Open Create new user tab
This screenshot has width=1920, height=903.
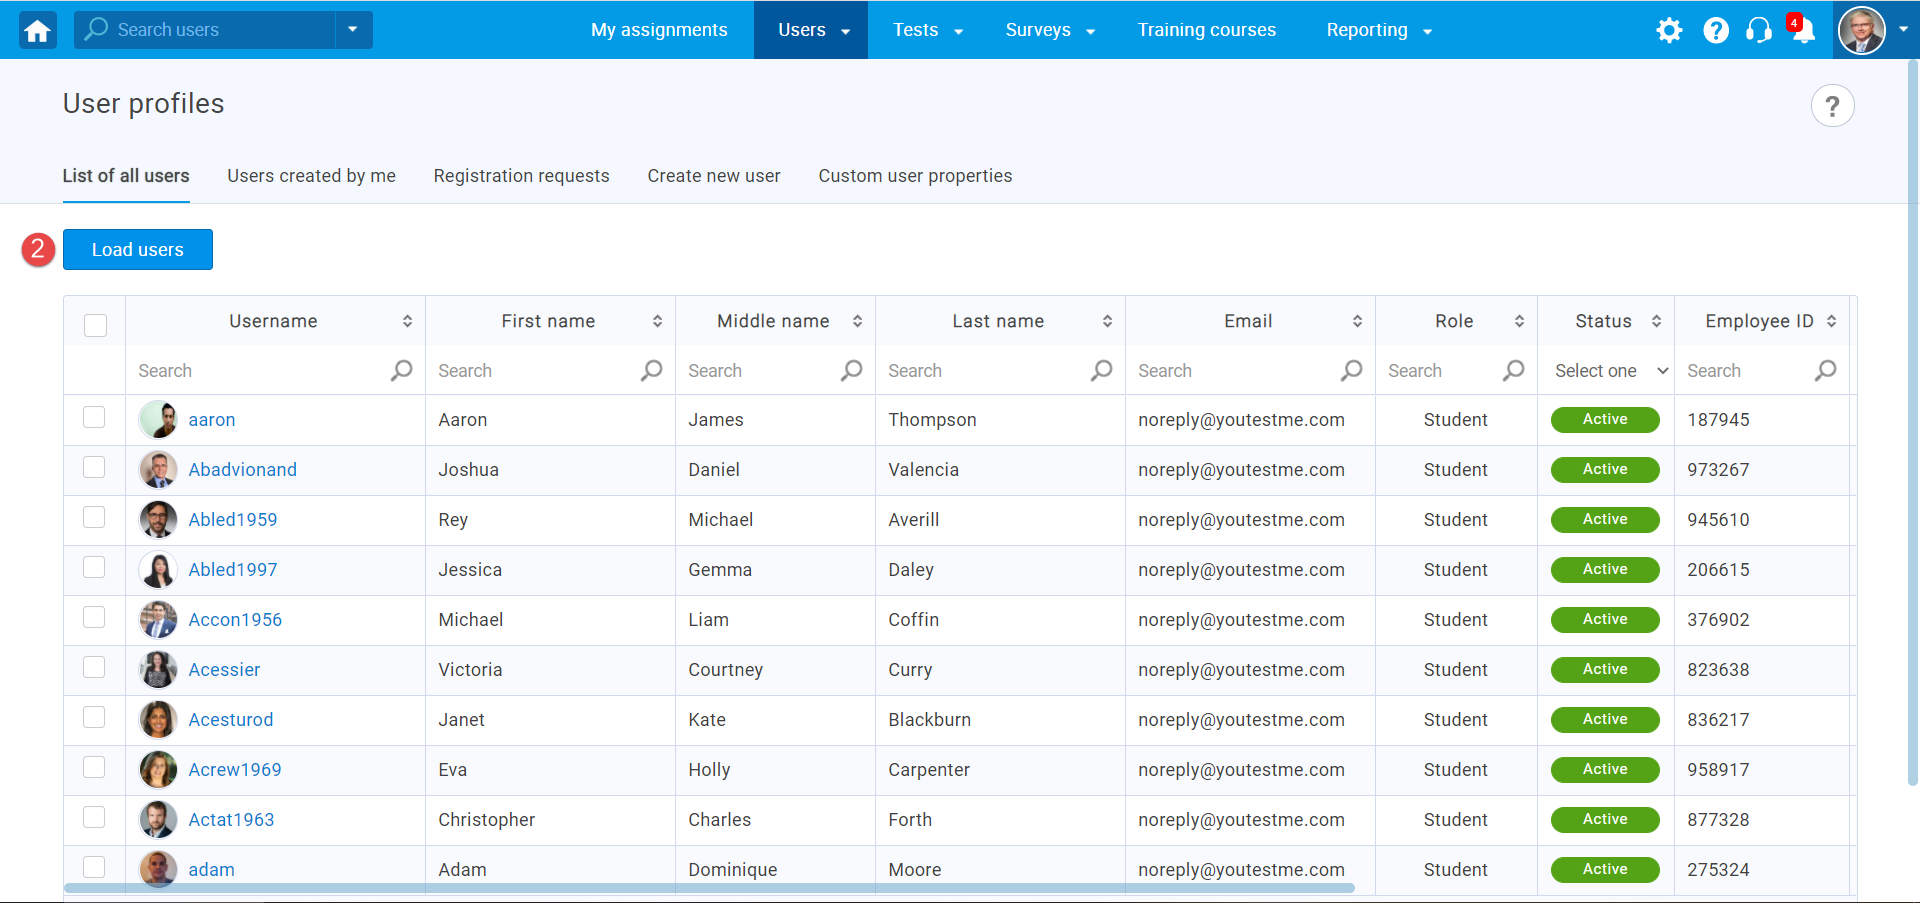pyautogui.click(x=713, y=176)
